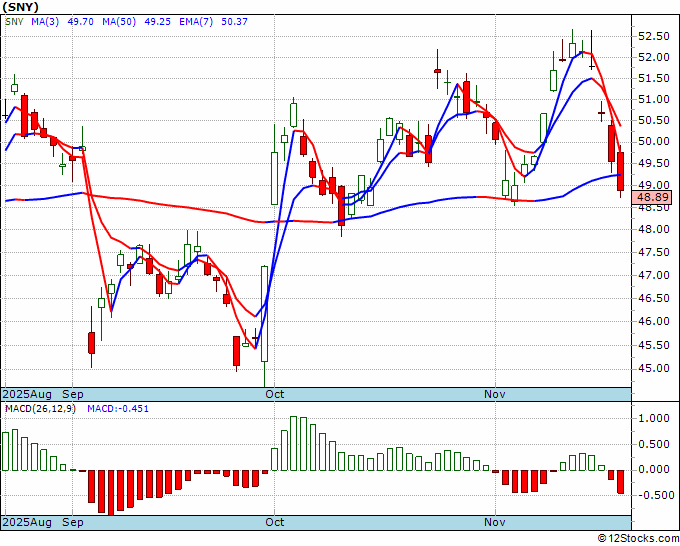Viewport: 680px width, 546px height.
Task: Click the 1.000 MACD axis label
Action: tap(654, 418)
